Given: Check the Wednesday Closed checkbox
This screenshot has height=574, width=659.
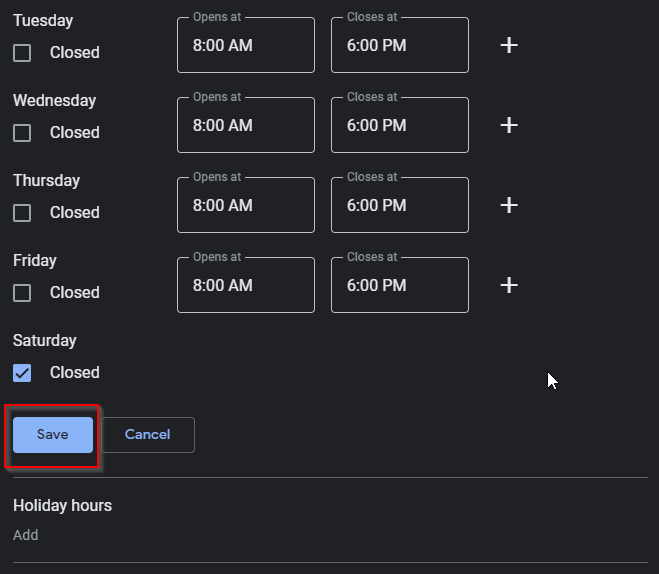Looking at the screenshot, I should click(x=22, y=133).
